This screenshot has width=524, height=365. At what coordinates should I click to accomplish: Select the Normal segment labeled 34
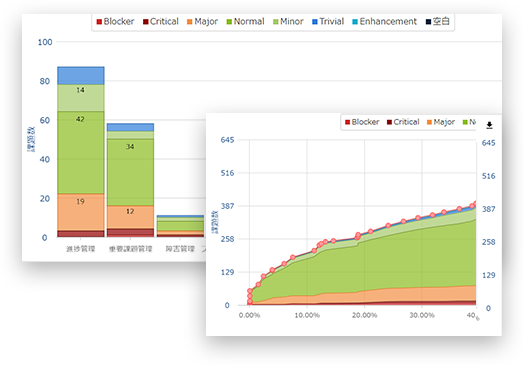tap(130, 172)
